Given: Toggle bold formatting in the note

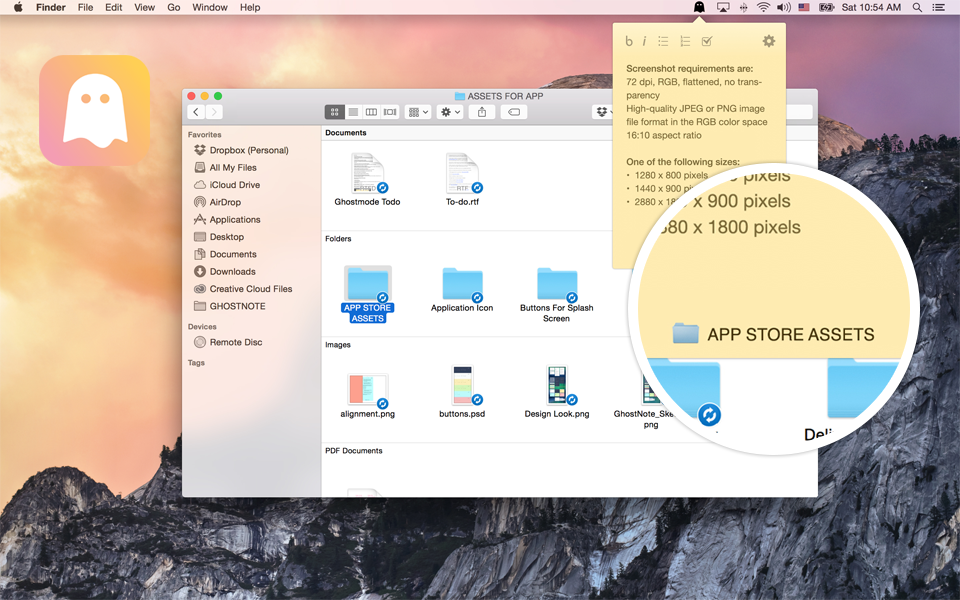Looking at the screenshot, I should [629, 41].
